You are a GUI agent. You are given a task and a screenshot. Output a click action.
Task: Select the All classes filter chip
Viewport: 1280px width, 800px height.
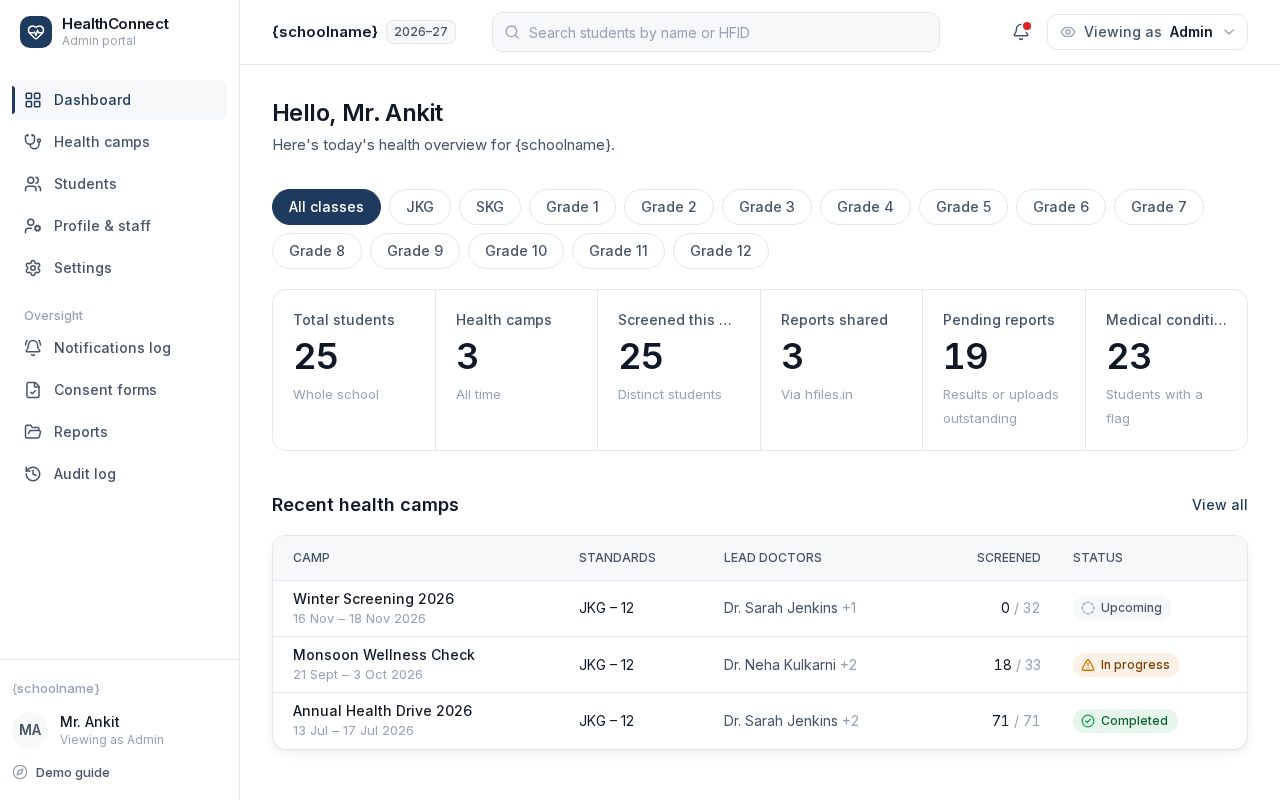[326, 207]
